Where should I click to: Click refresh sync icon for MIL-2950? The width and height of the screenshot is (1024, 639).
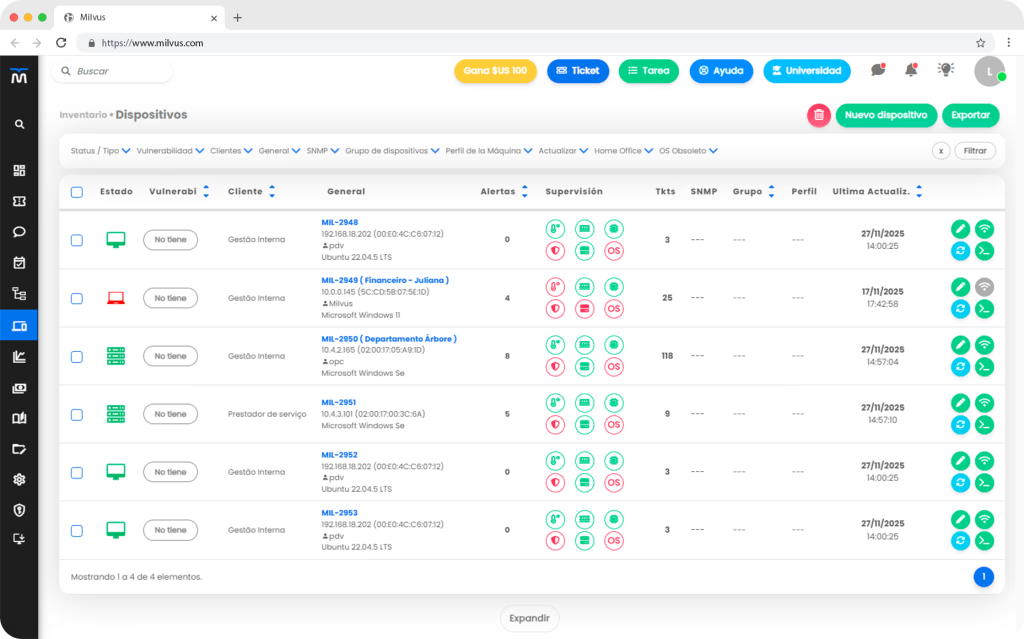tap(960, 367)
